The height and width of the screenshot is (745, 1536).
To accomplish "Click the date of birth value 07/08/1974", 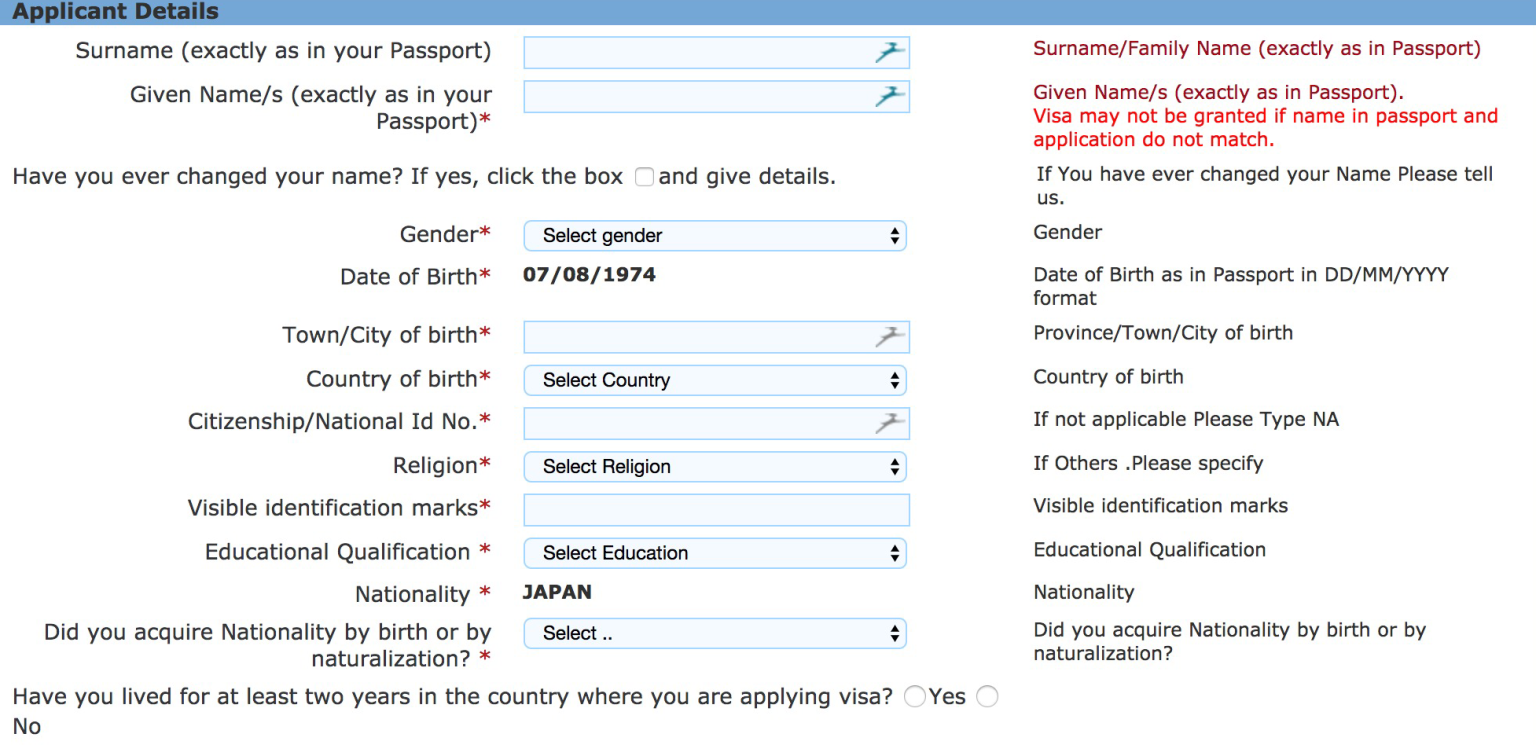I will click(x=589, y=275).
